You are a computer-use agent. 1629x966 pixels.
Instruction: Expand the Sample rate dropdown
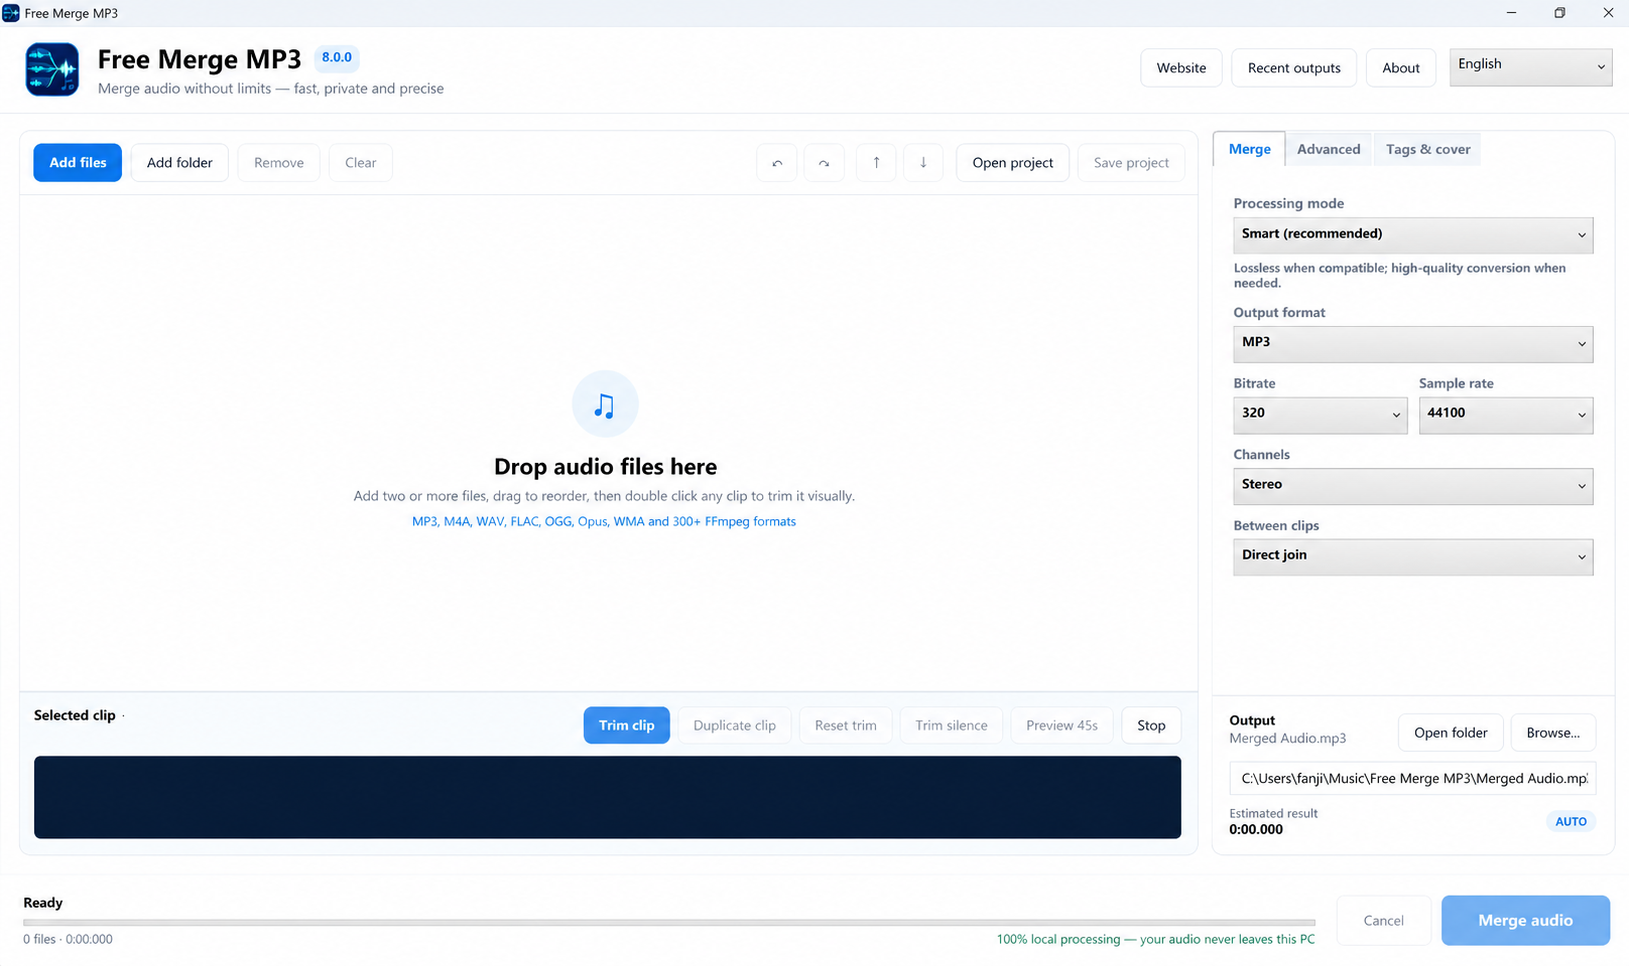[1506, 414]
